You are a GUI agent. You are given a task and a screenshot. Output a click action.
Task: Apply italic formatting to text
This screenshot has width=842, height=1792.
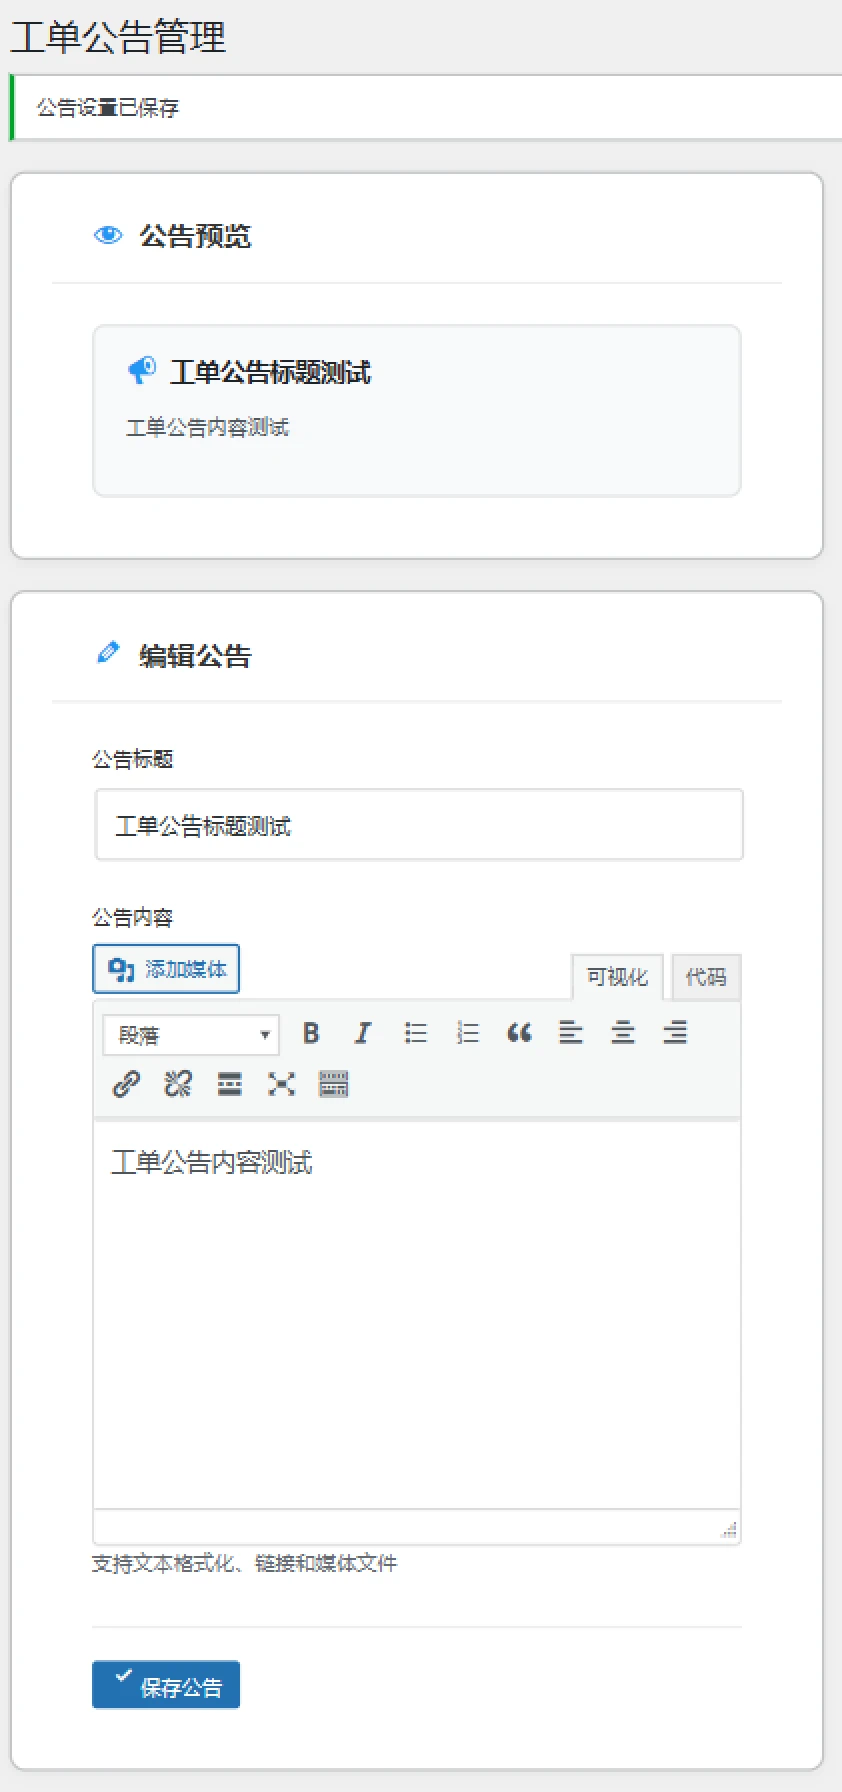pyautogui.click(x=363, y=1033)
